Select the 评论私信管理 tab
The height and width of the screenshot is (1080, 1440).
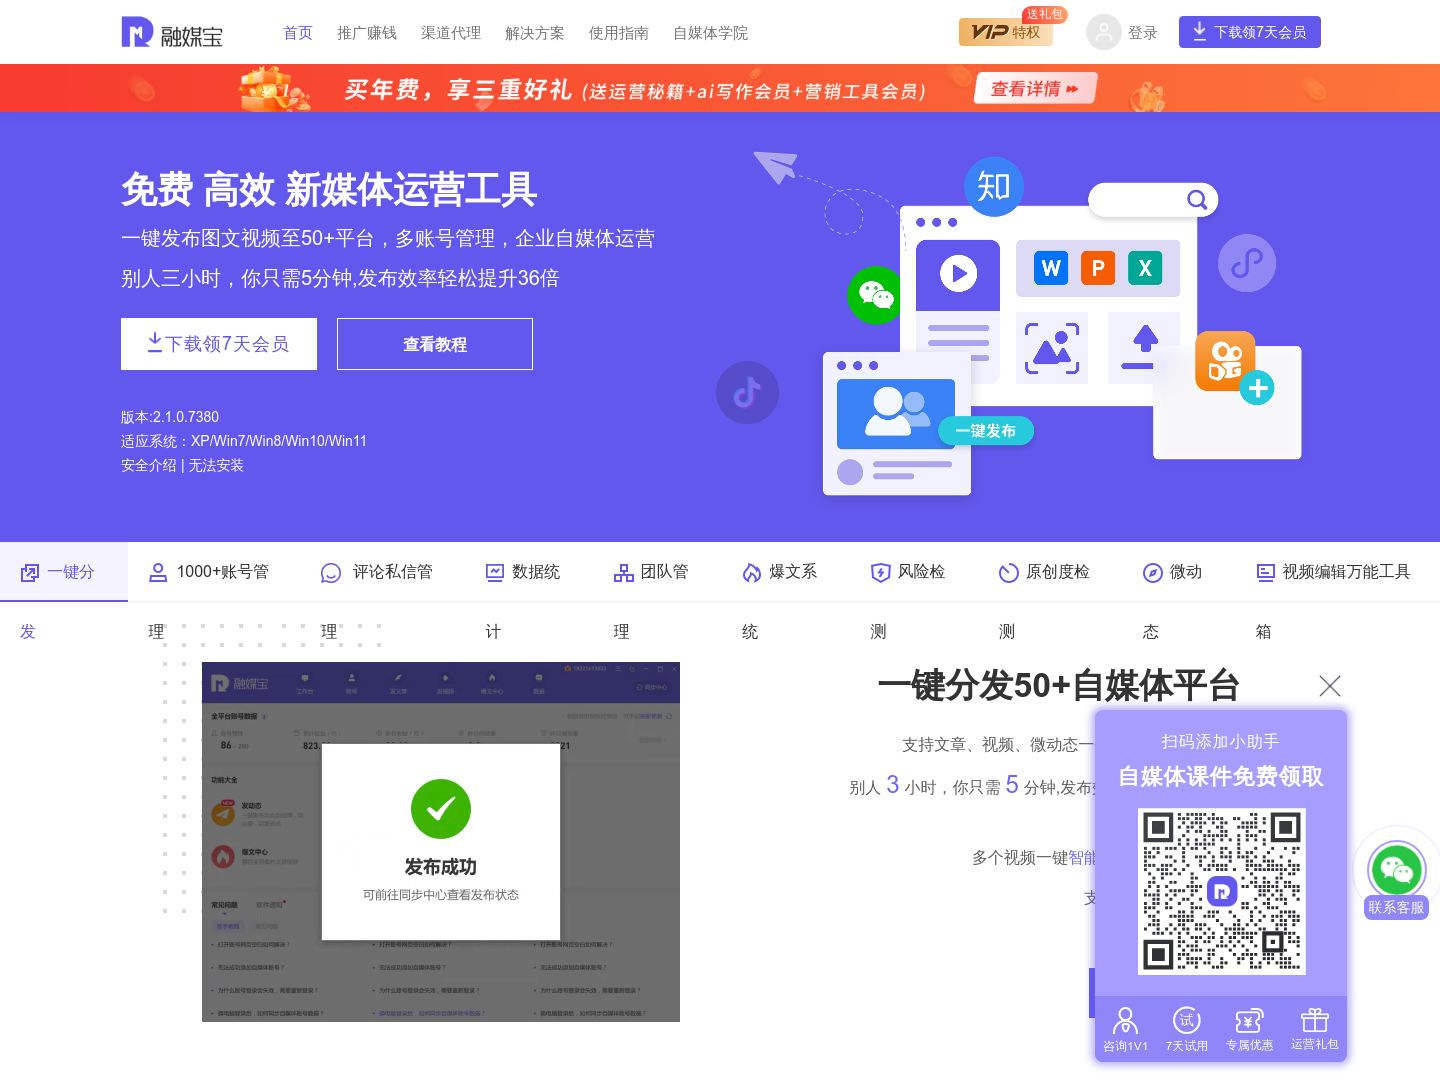pos(378,572)
